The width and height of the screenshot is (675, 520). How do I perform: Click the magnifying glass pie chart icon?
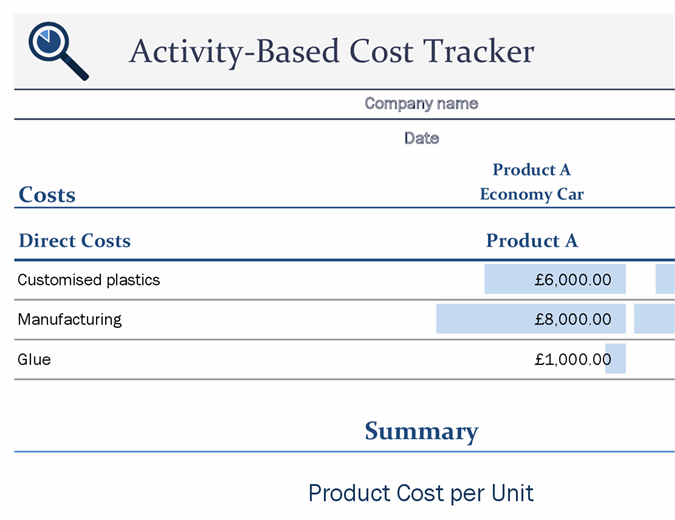tap(57, 50)
